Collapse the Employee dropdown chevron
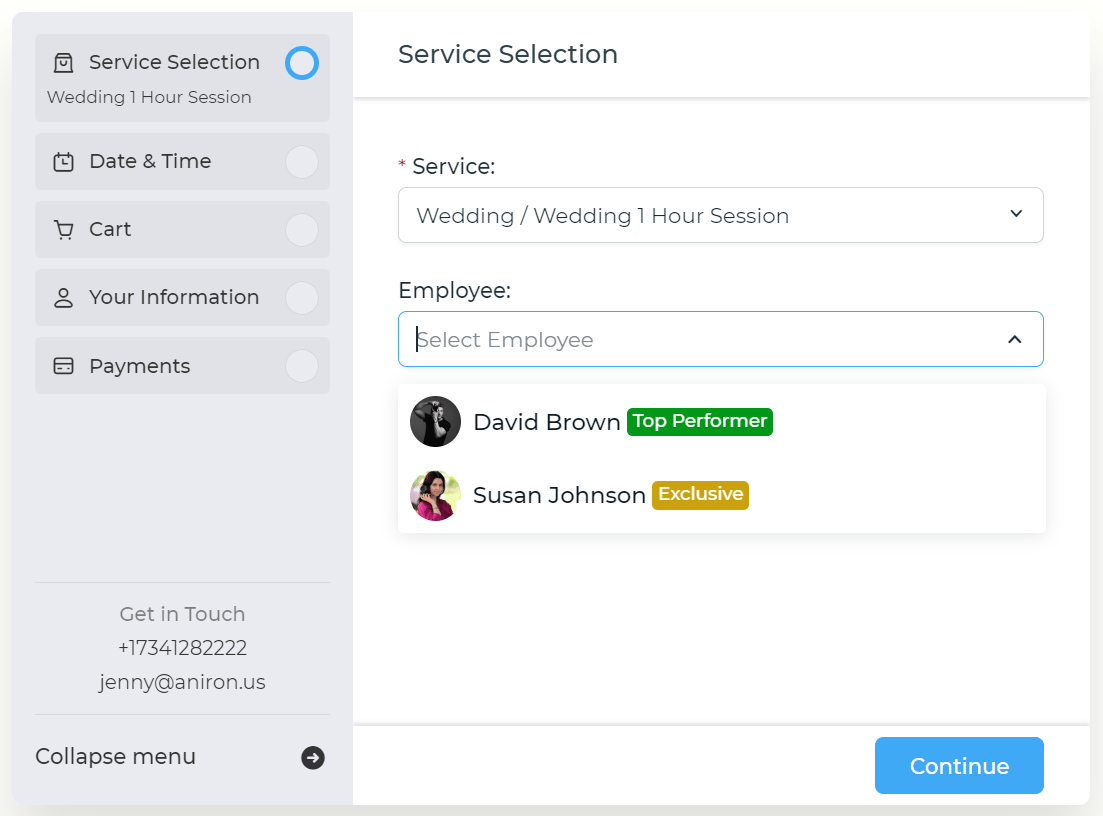Screen dimensions: 1103x816 click(x=1014, y=339)
